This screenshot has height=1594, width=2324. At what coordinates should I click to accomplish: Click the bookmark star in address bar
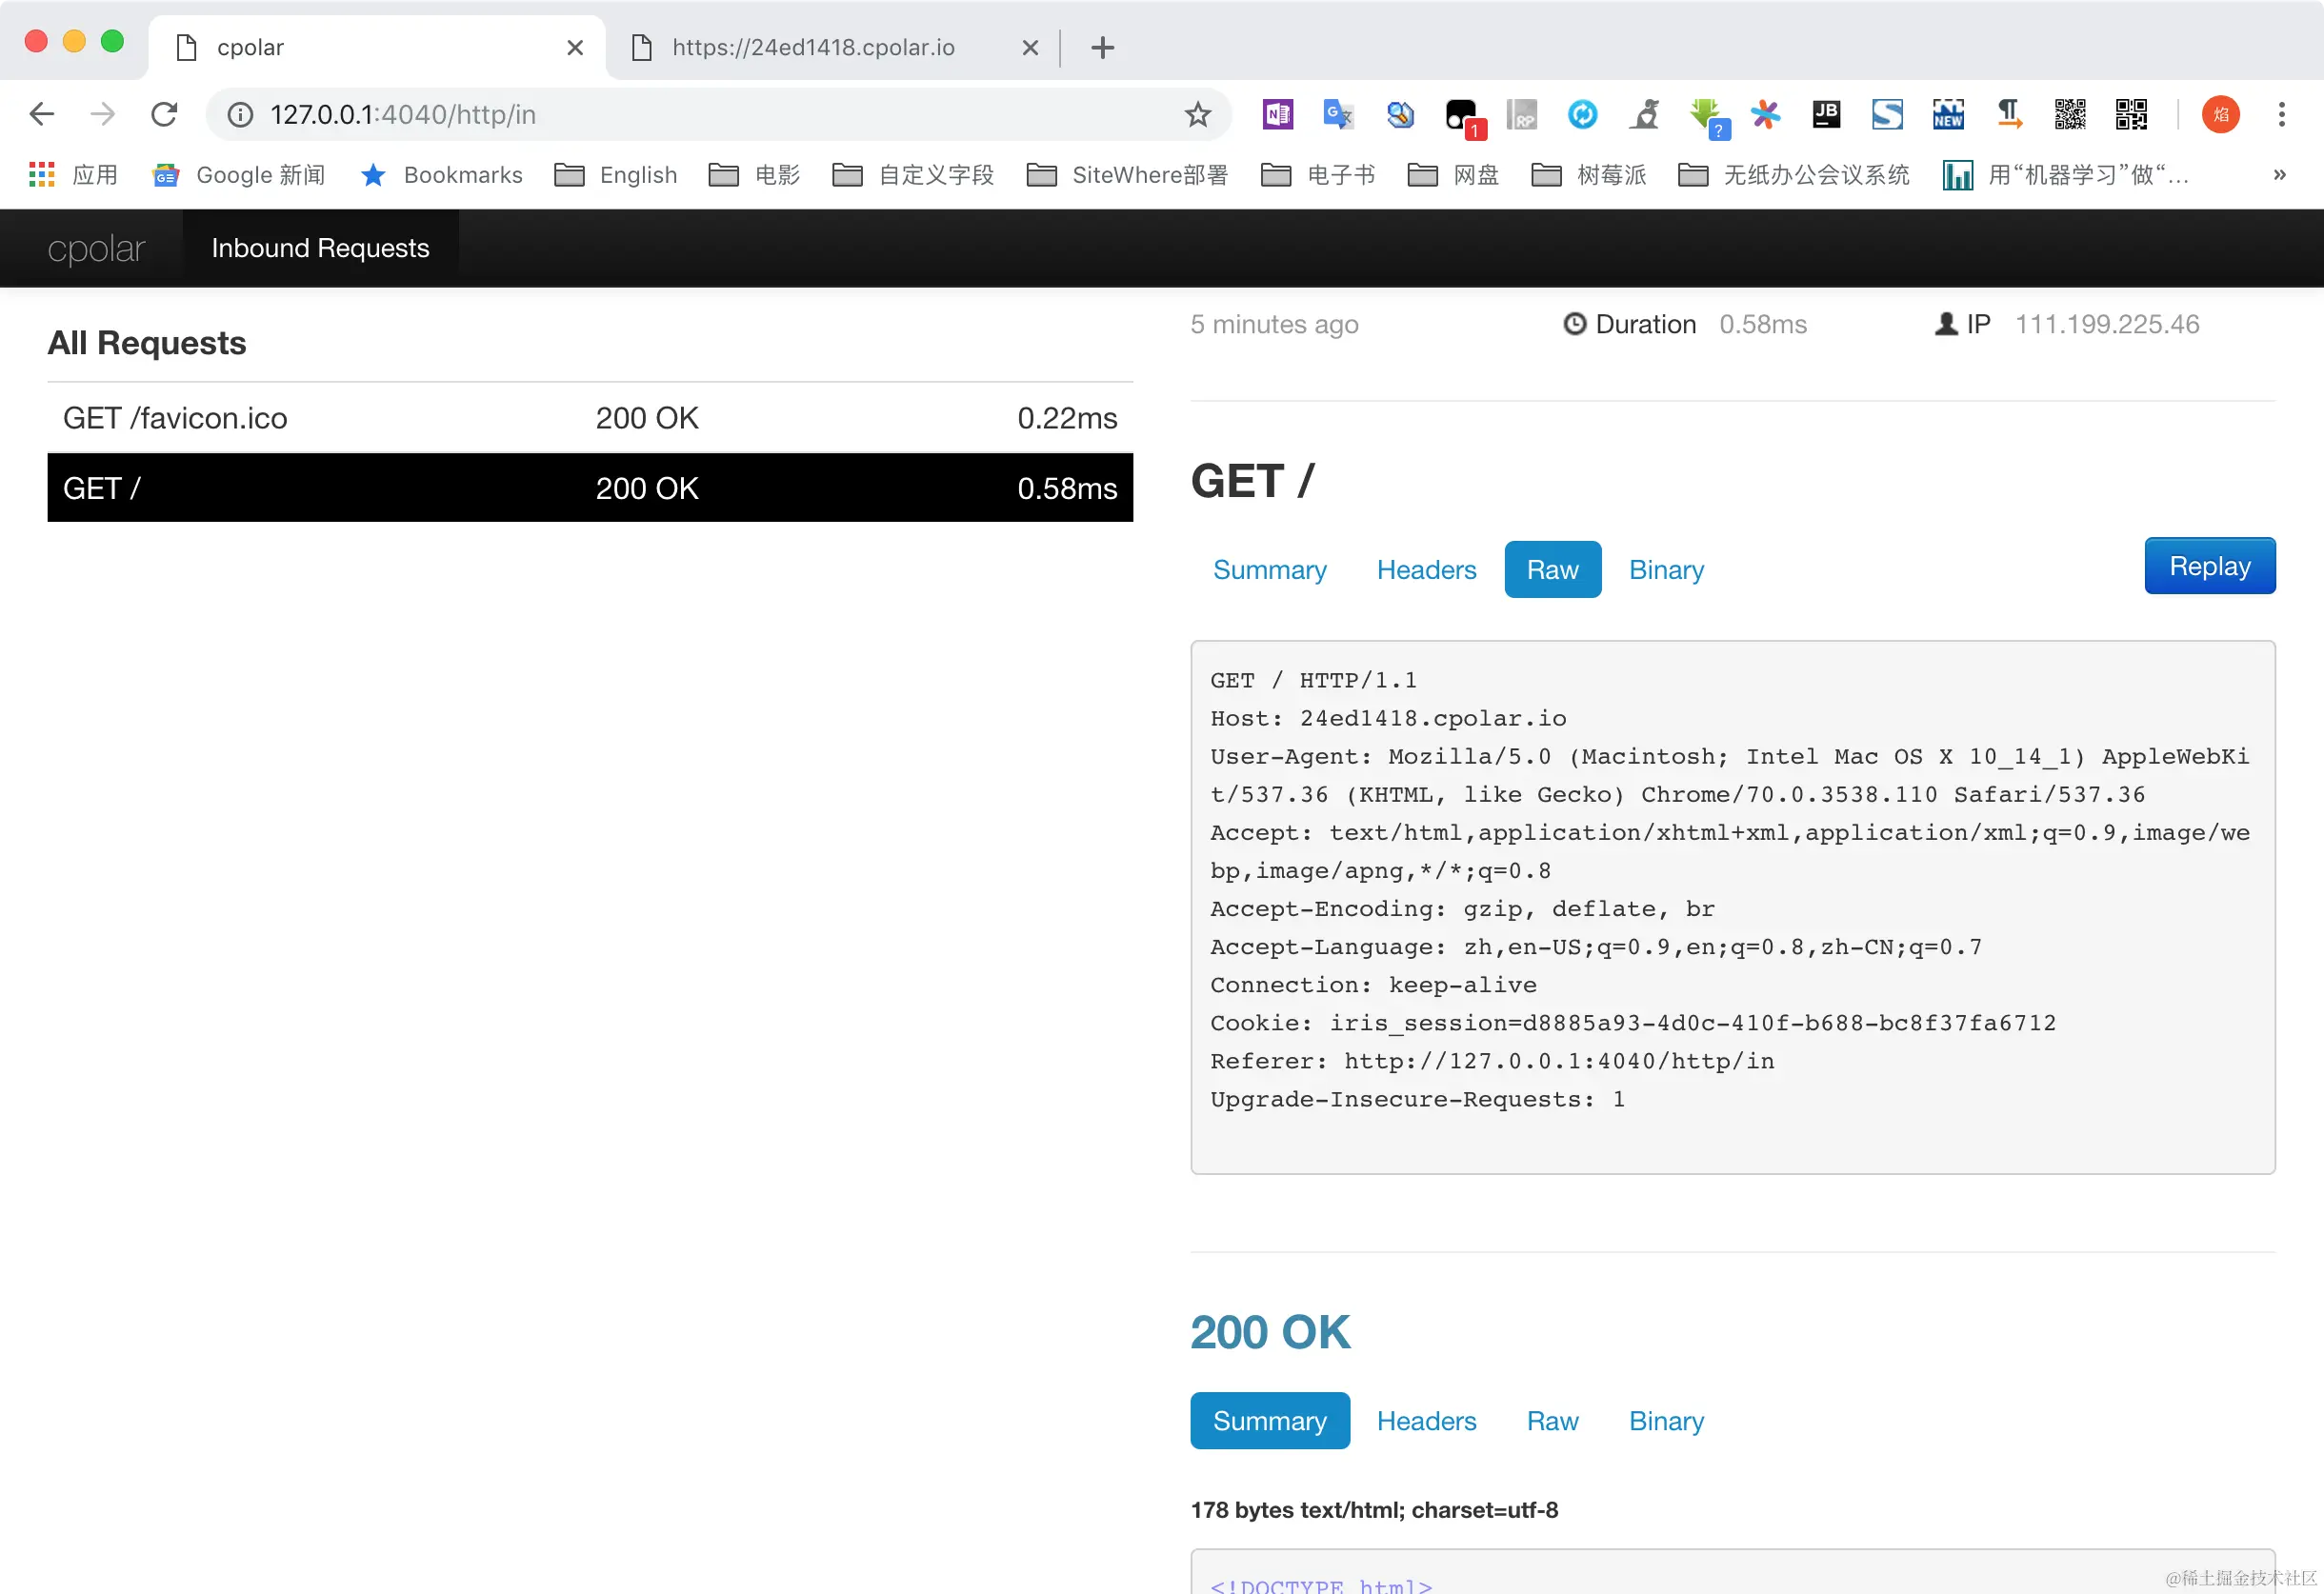point(1198,115)
